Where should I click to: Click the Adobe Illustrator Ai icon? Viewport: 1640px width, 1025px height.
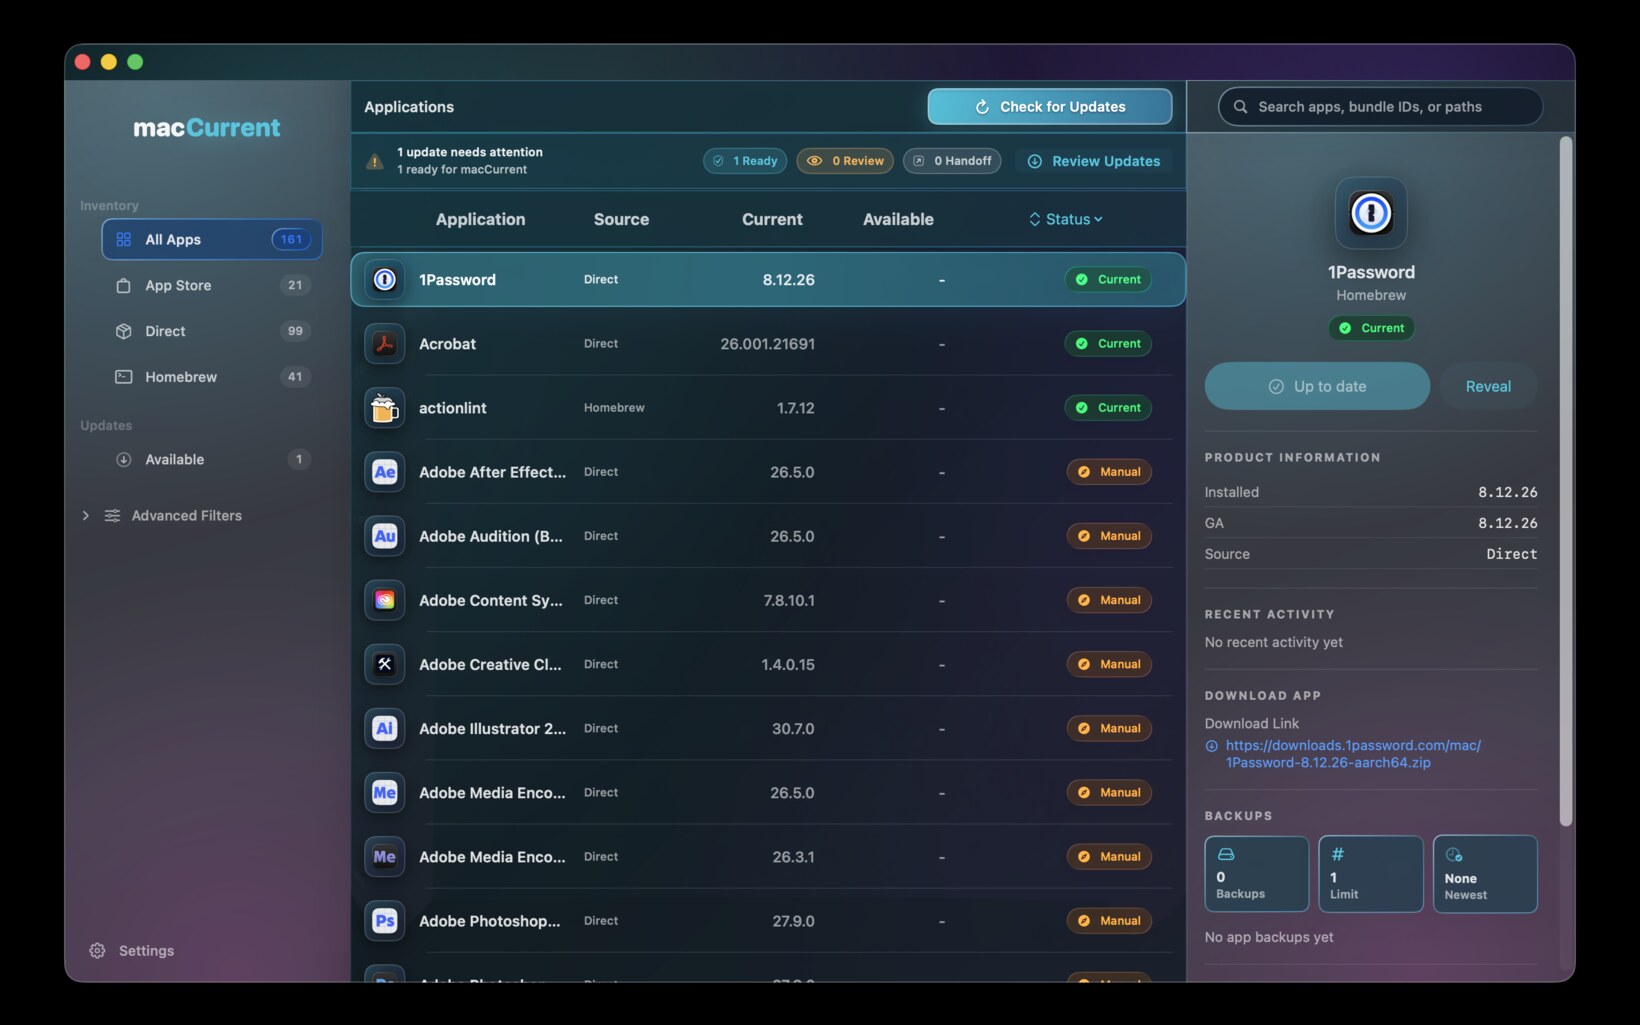coord(384,728)
